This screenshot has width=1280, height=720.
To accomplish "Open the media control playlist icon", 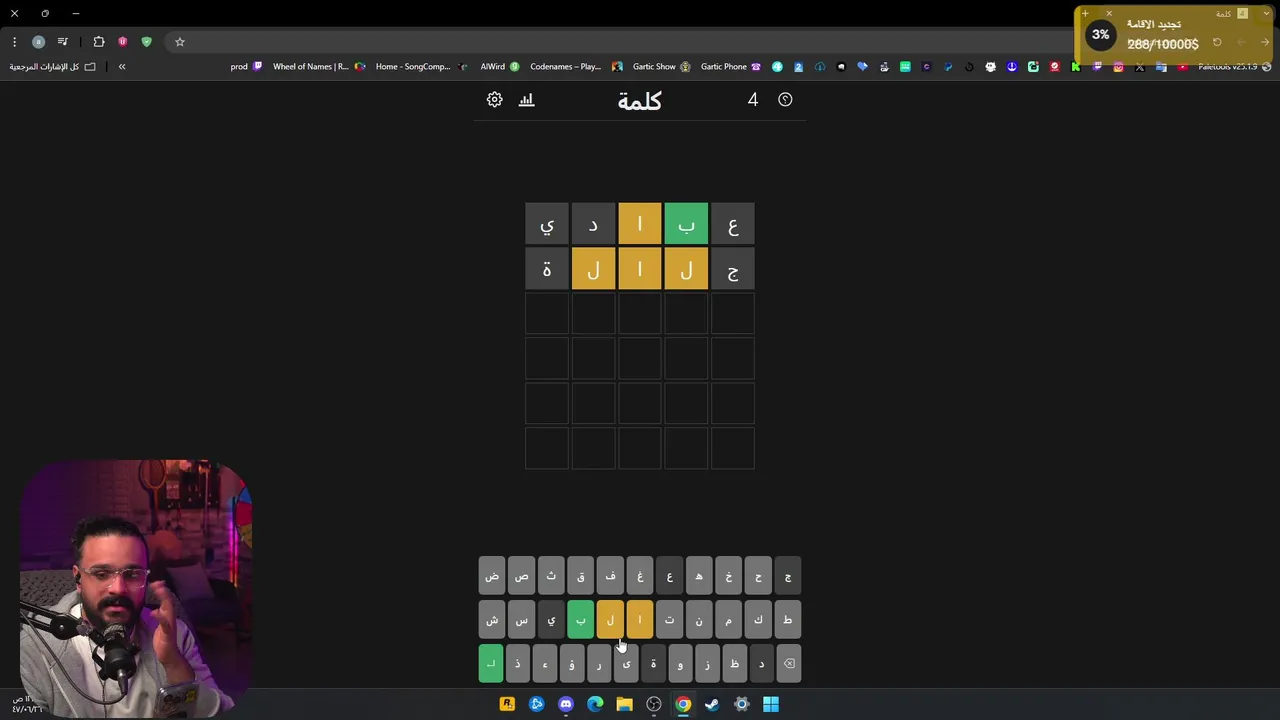I will pyautogui.click(x=62, y=42).
